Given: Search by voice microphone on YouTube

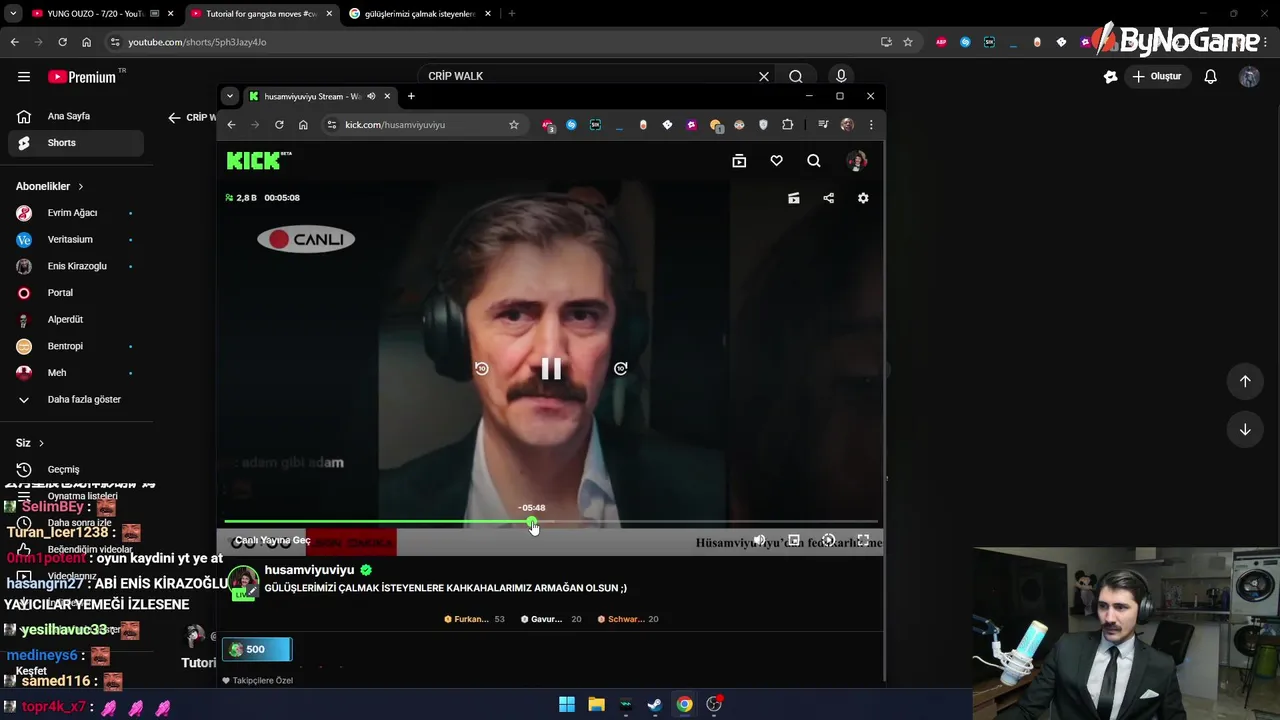Looking at the screenshot, I should 841,77.
